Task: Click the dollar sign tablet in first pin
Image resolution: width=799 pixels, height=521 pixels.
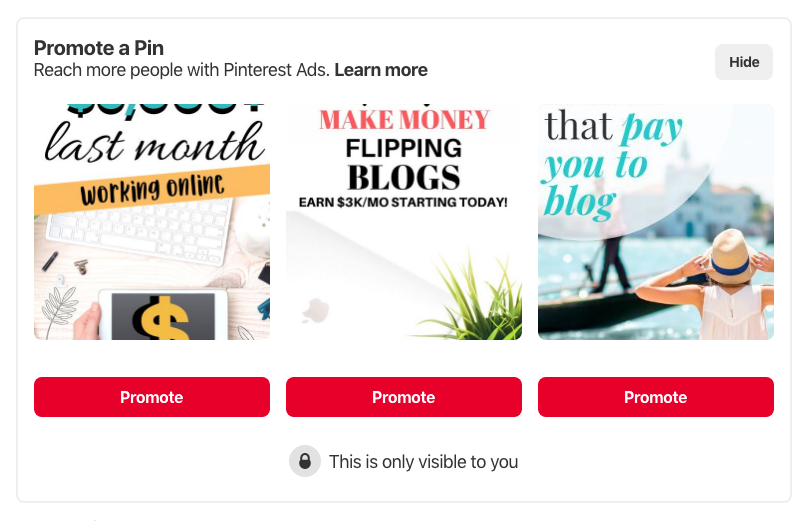Action: [163, 315]
